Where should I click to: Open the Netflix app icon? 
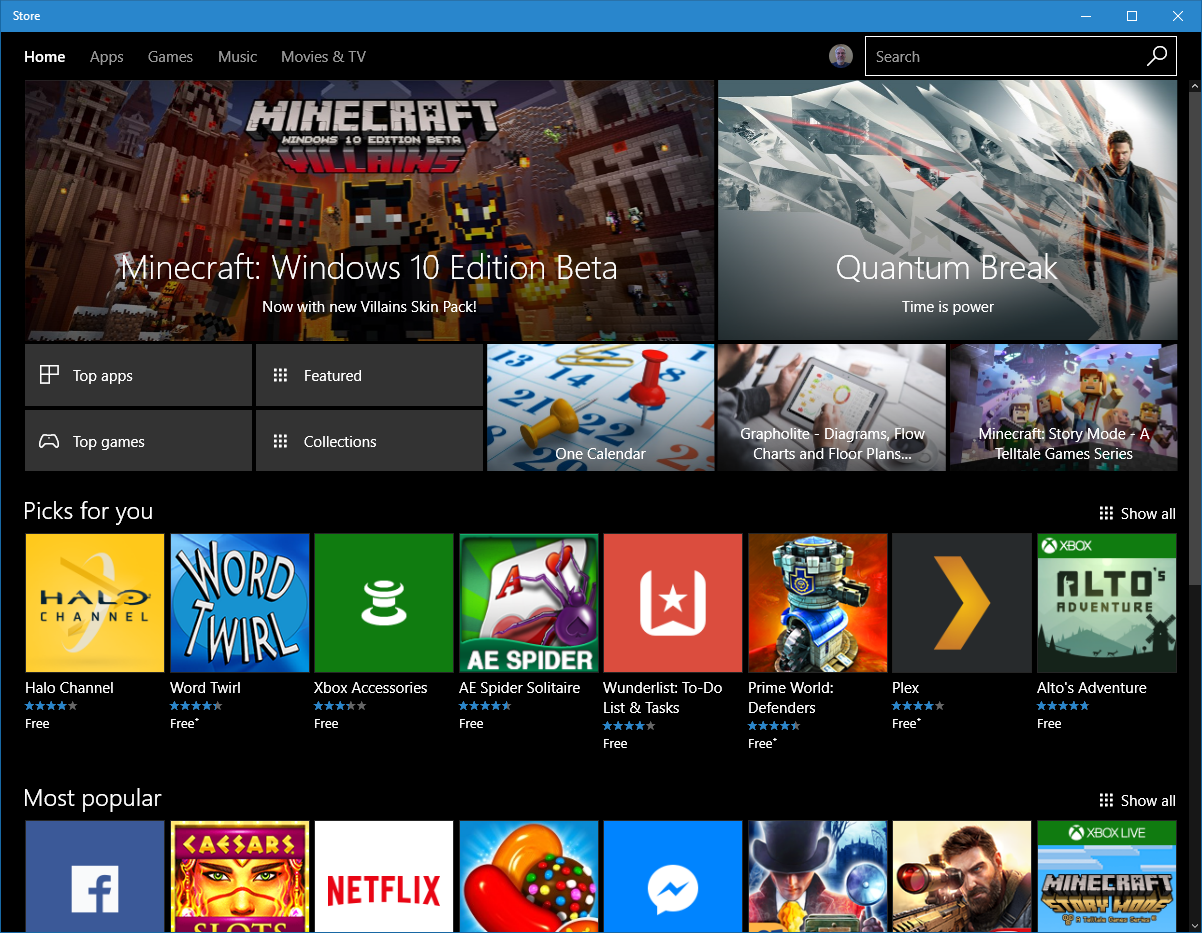coord(384,877)
